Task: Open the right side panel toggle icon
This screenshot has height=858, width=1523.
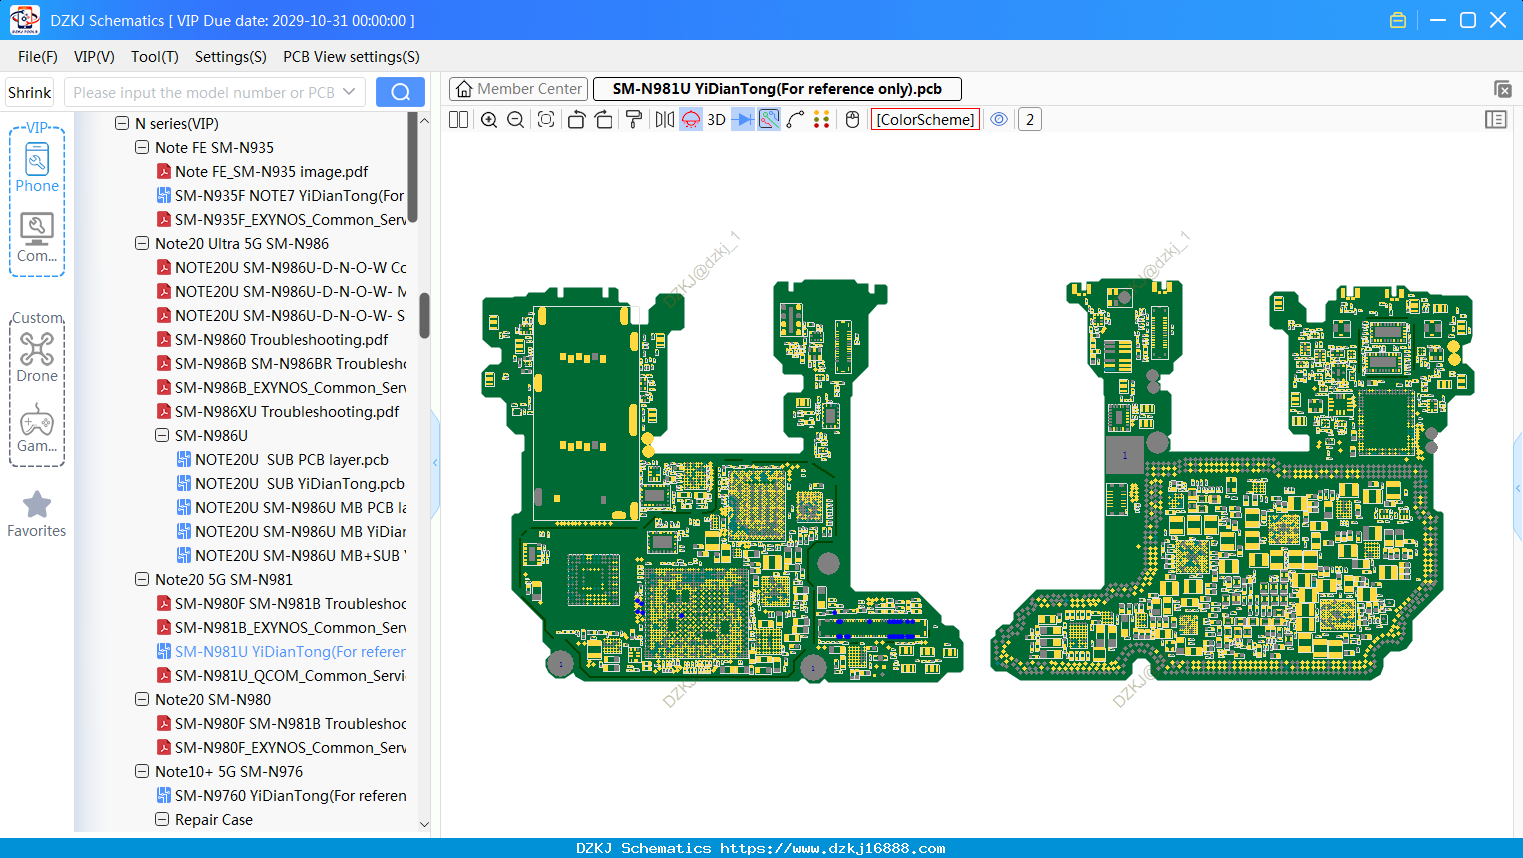Action: tap(1496, 120)
